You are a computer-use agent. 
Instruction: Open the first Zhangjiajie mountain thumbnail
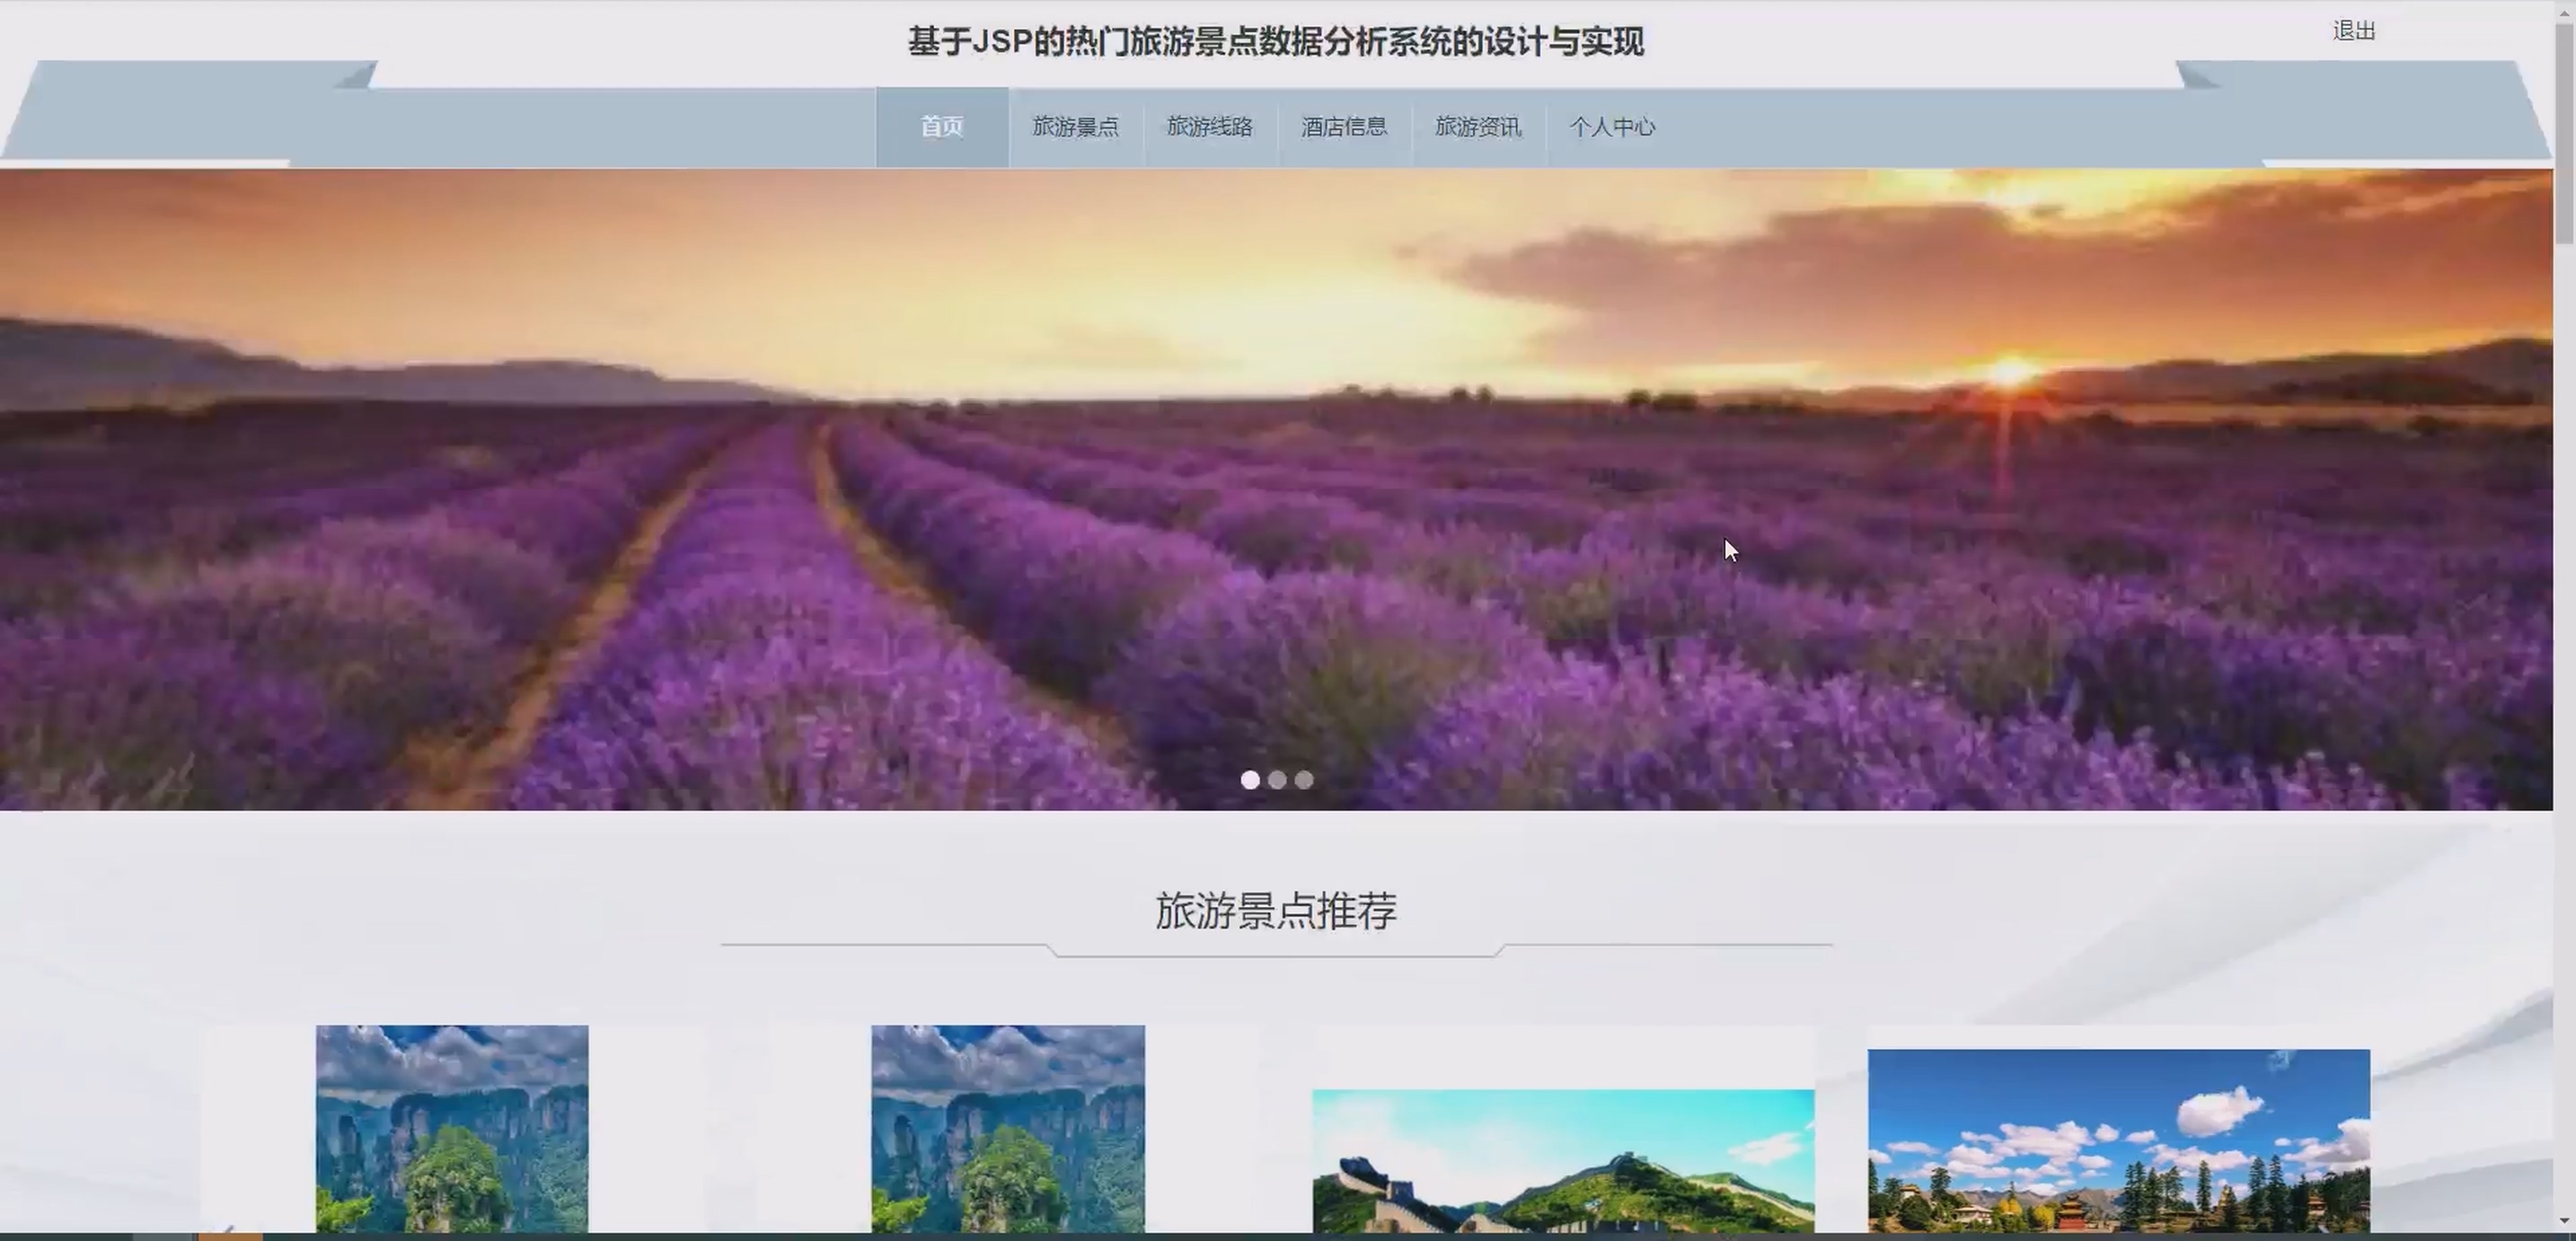click(452, 1128)
